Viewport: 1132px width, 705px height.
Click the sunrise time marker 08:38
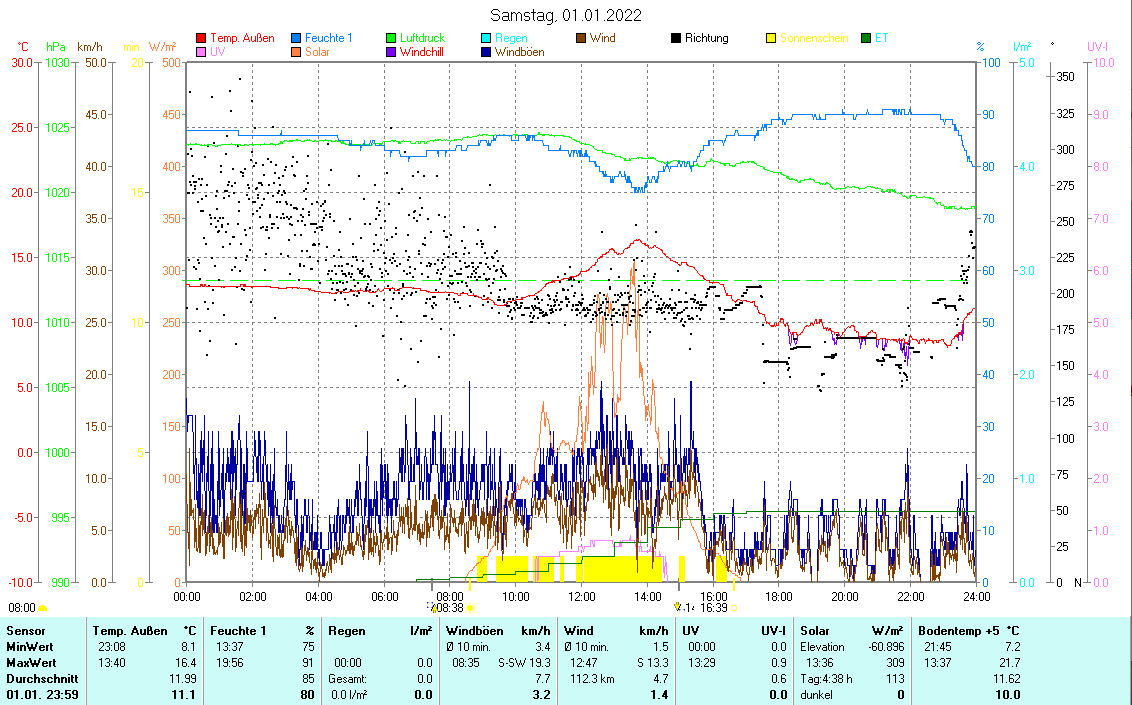[x=449, y=607]
